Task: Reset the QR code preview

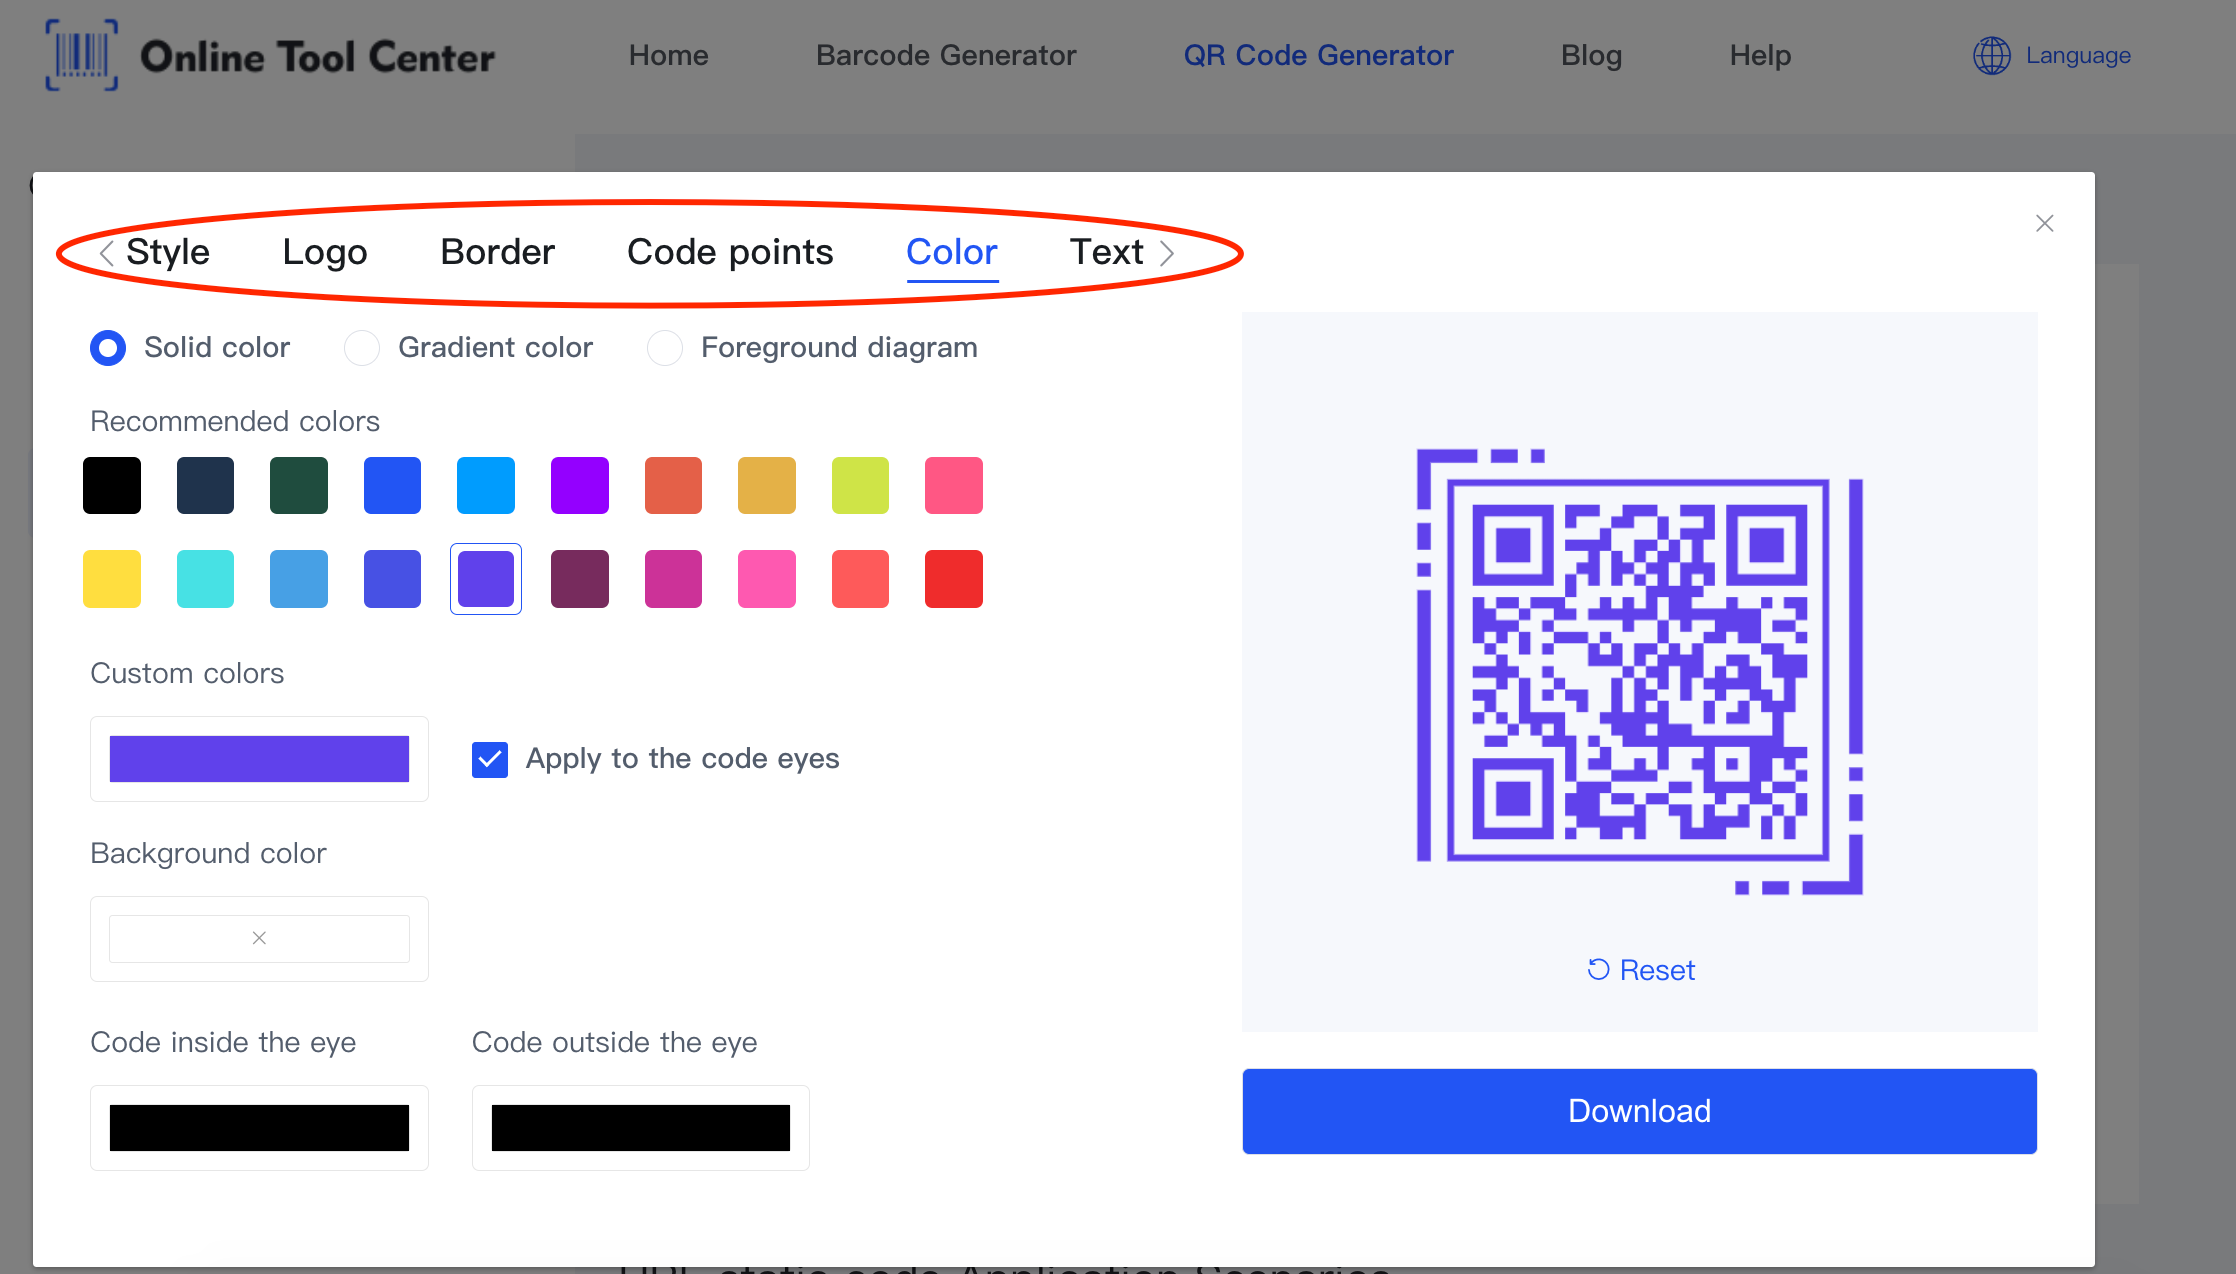Action: 1639,969
